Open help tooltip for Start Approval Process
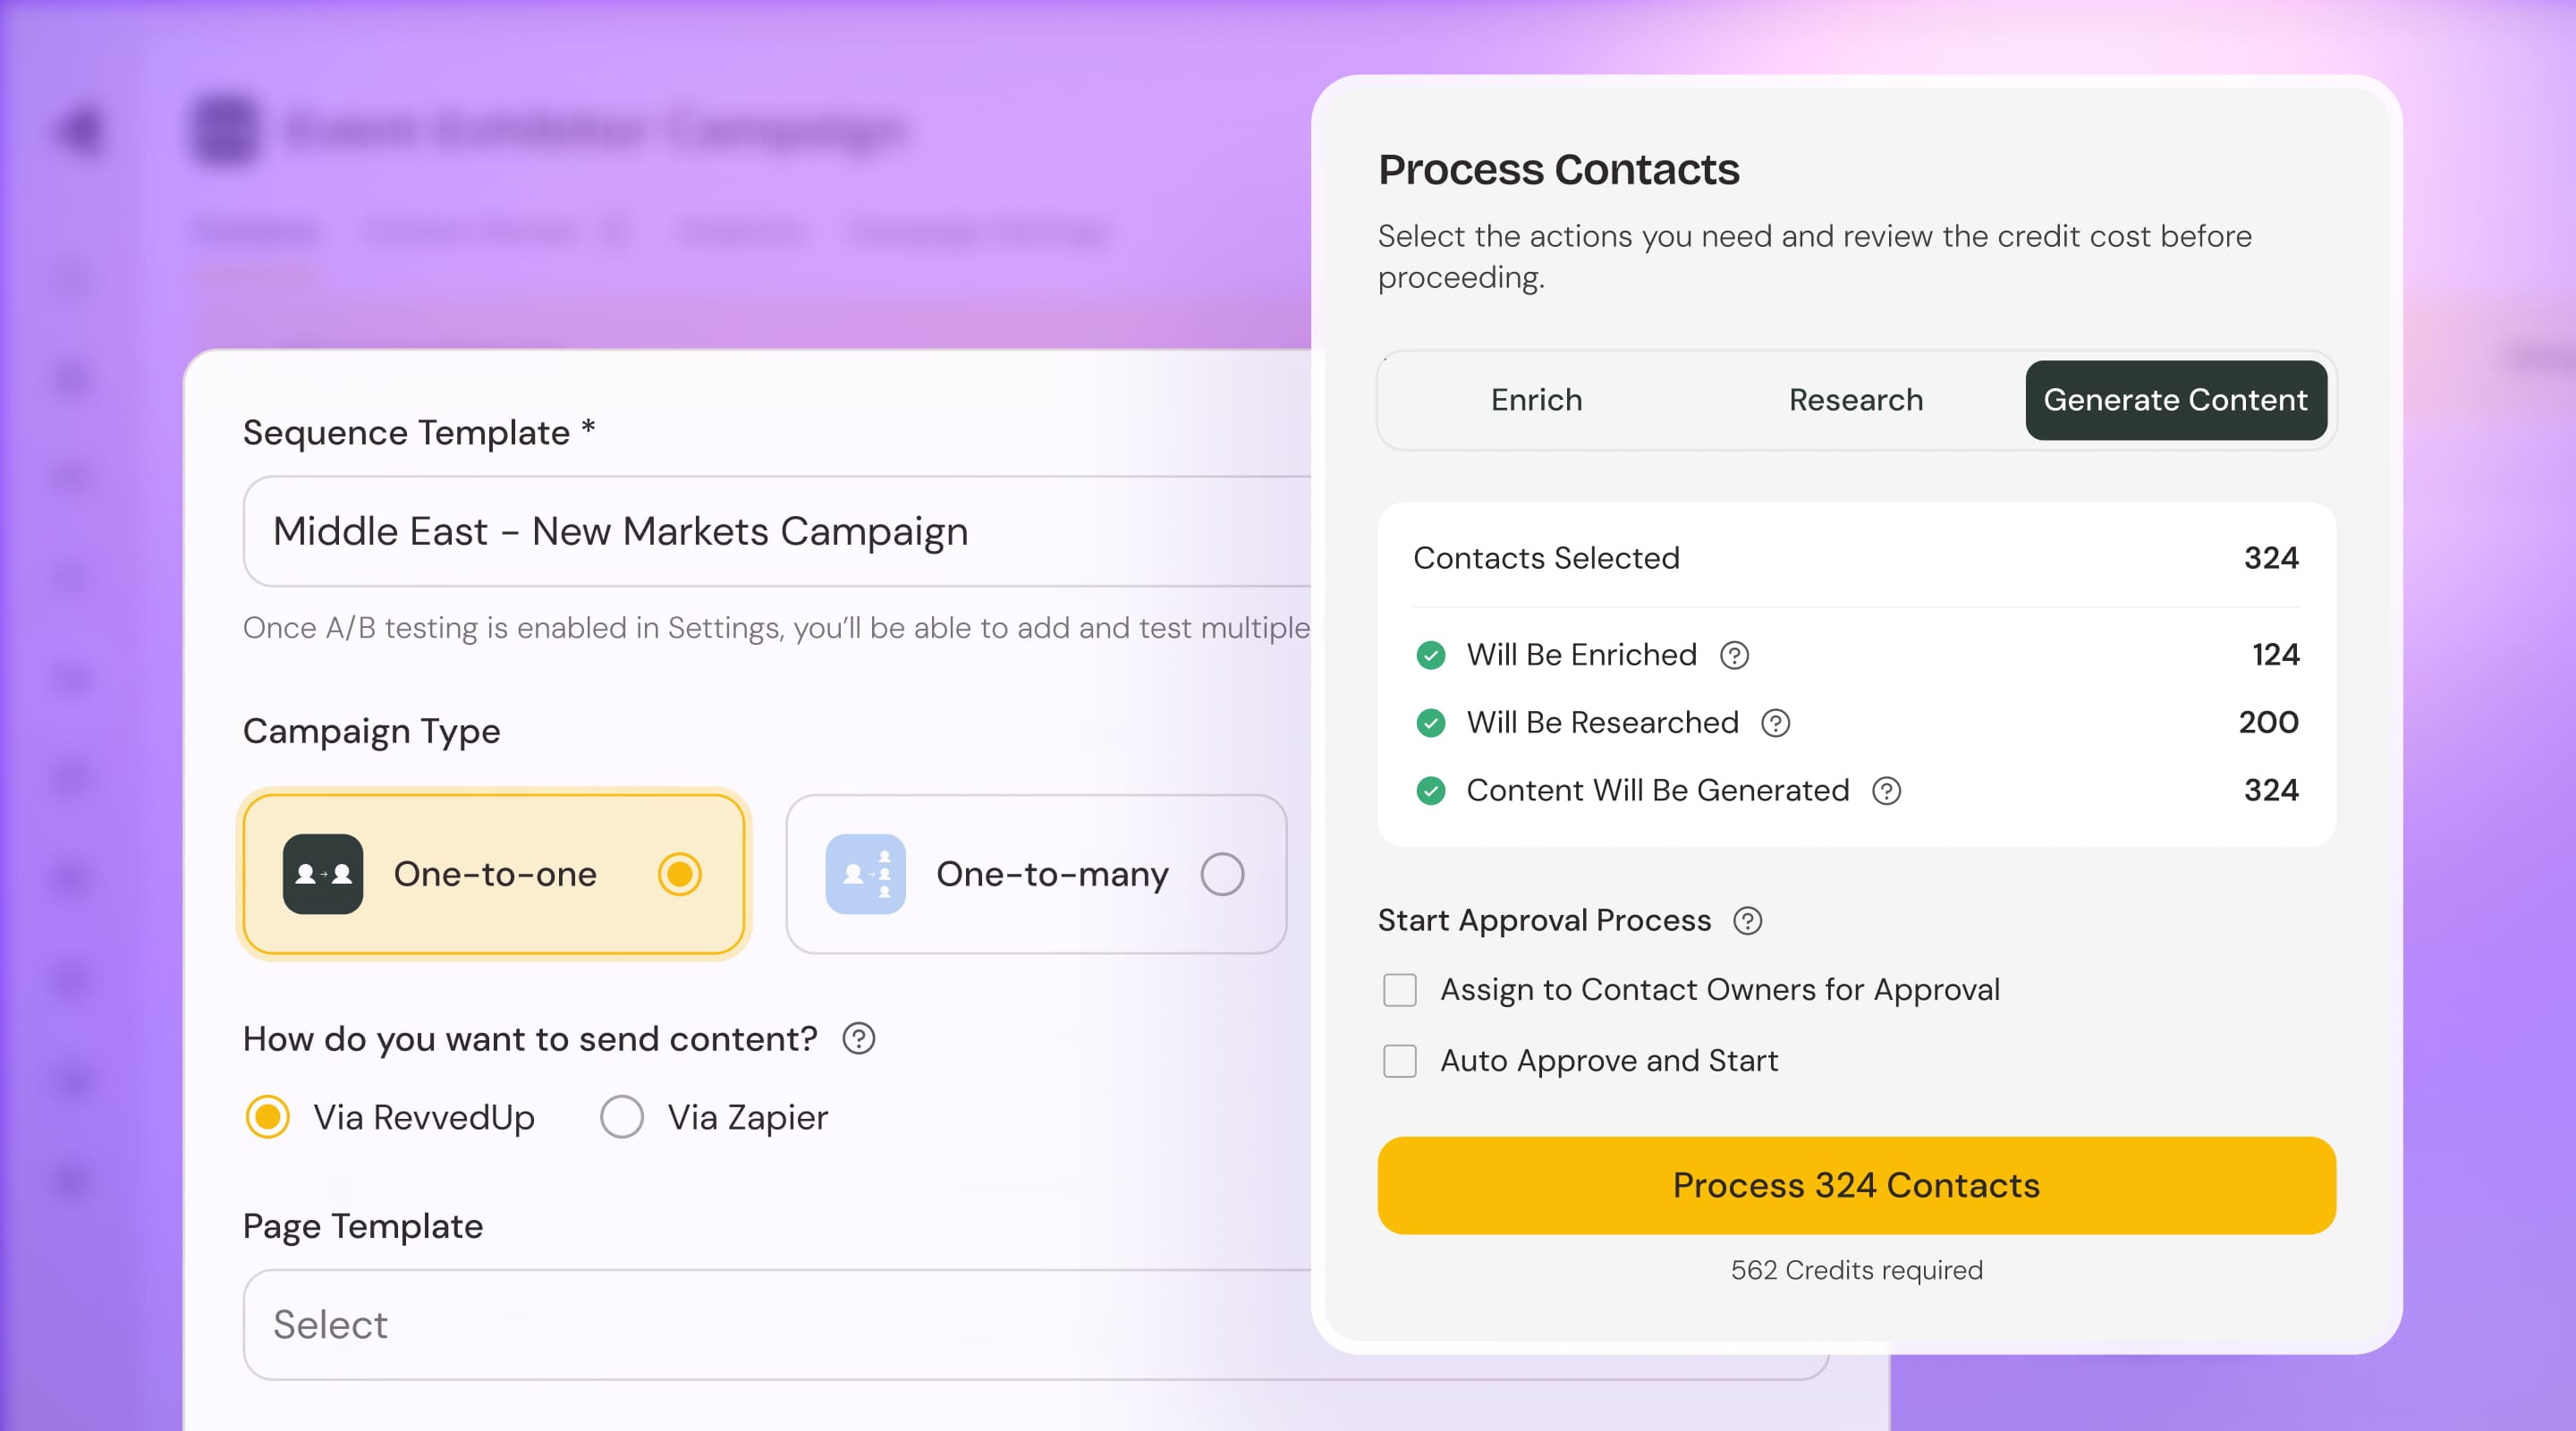Screen dimensions: 2576x1431 click(1748, 921)
